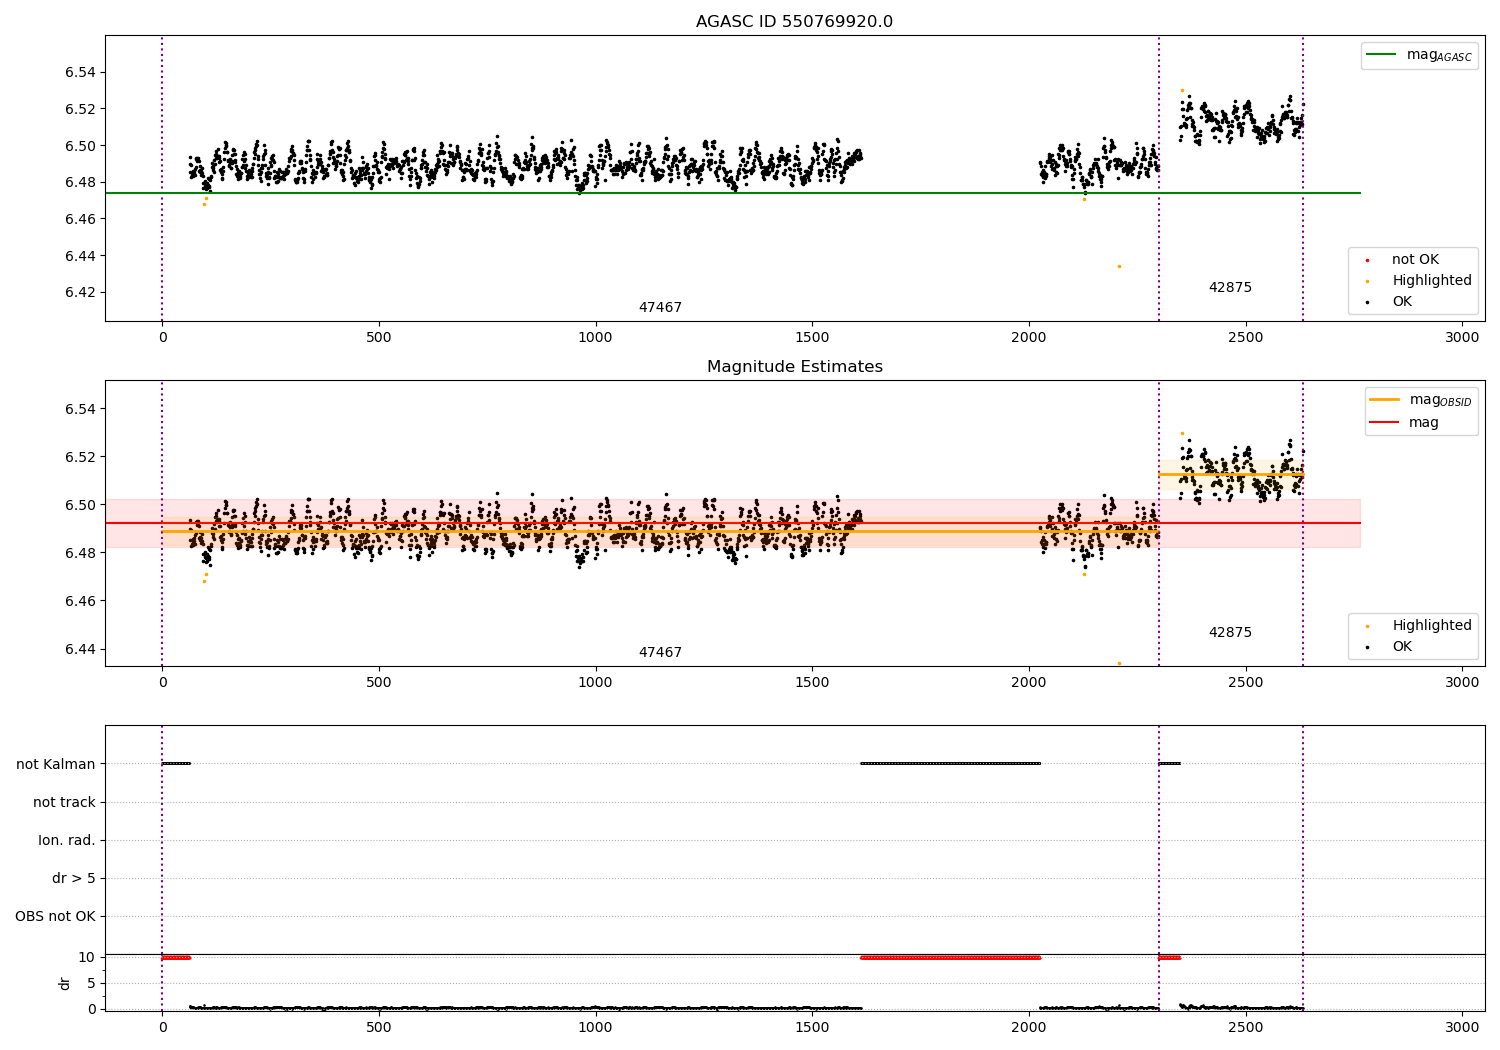This screenshot has height=1050, width=1500.
Task: Click the orange outlier point near 6.434 in top plot
Action: [x=1119, y=266]
